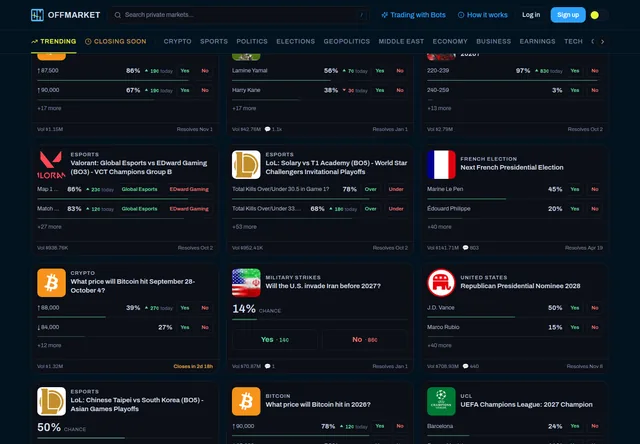Viewport: 640px width, 444px height.
Task: Select the Geopolitics category
Action: click(x=347, y=42)
